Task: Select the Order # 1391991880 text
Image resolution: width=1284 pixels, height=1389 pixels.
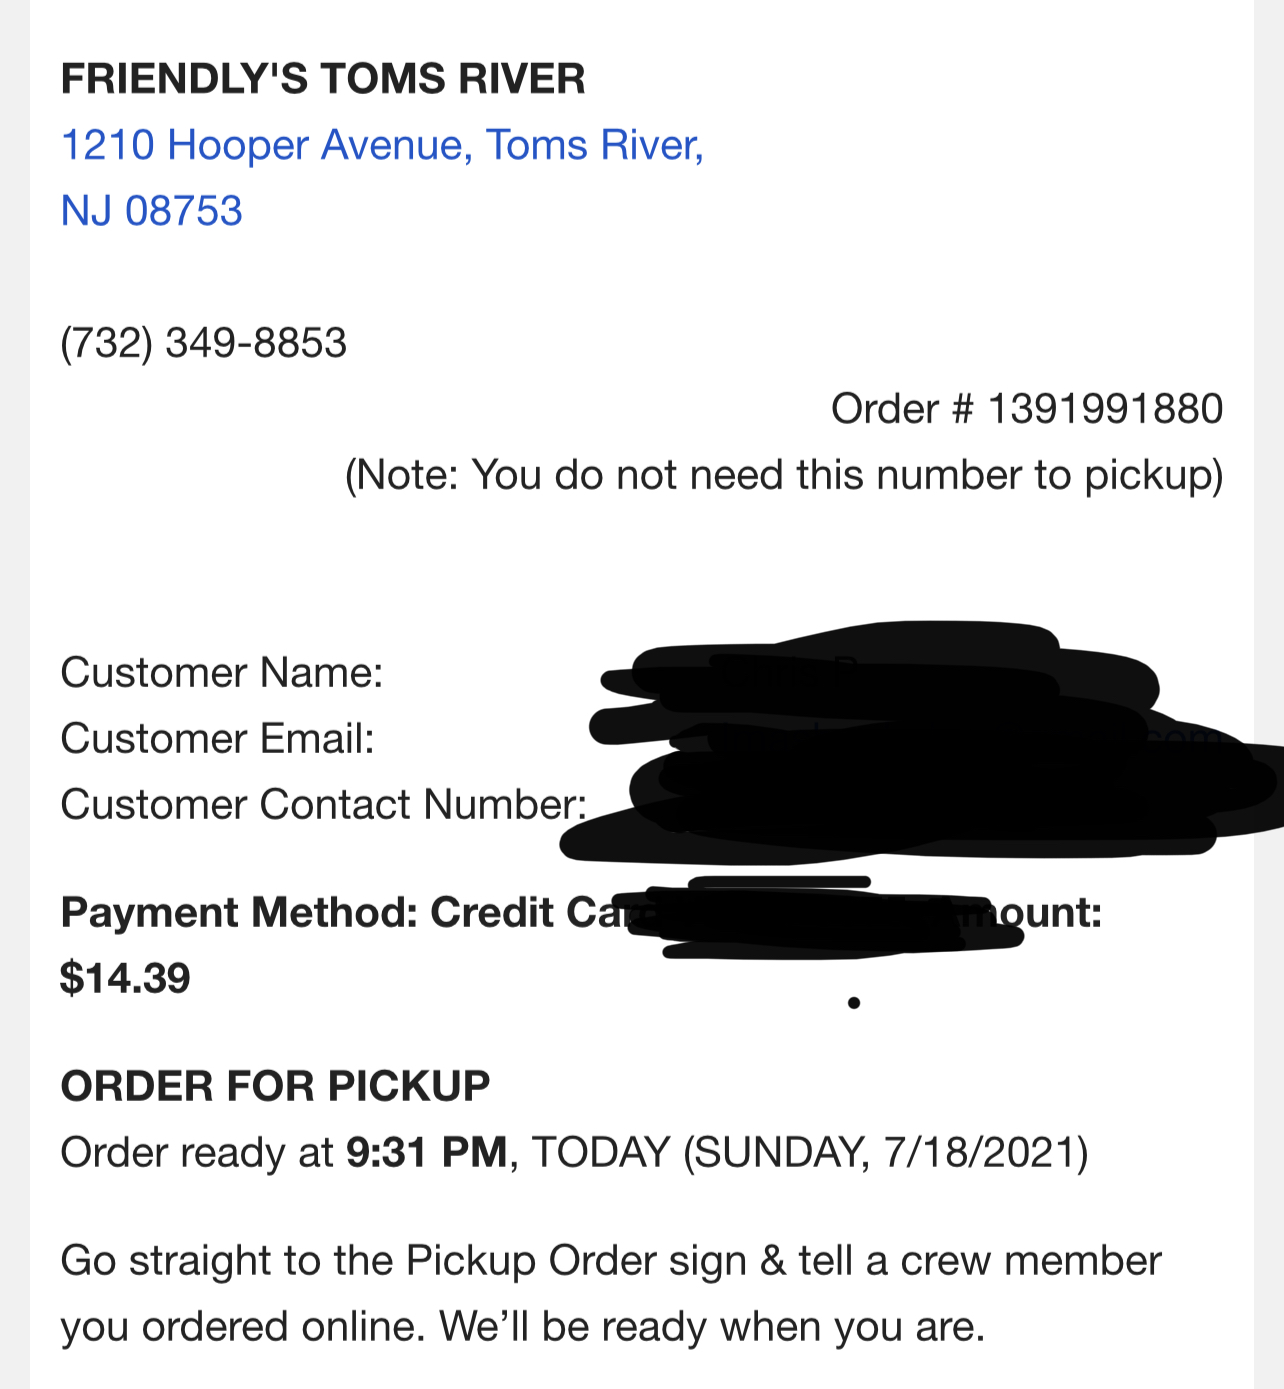Action: (1026, 409)
